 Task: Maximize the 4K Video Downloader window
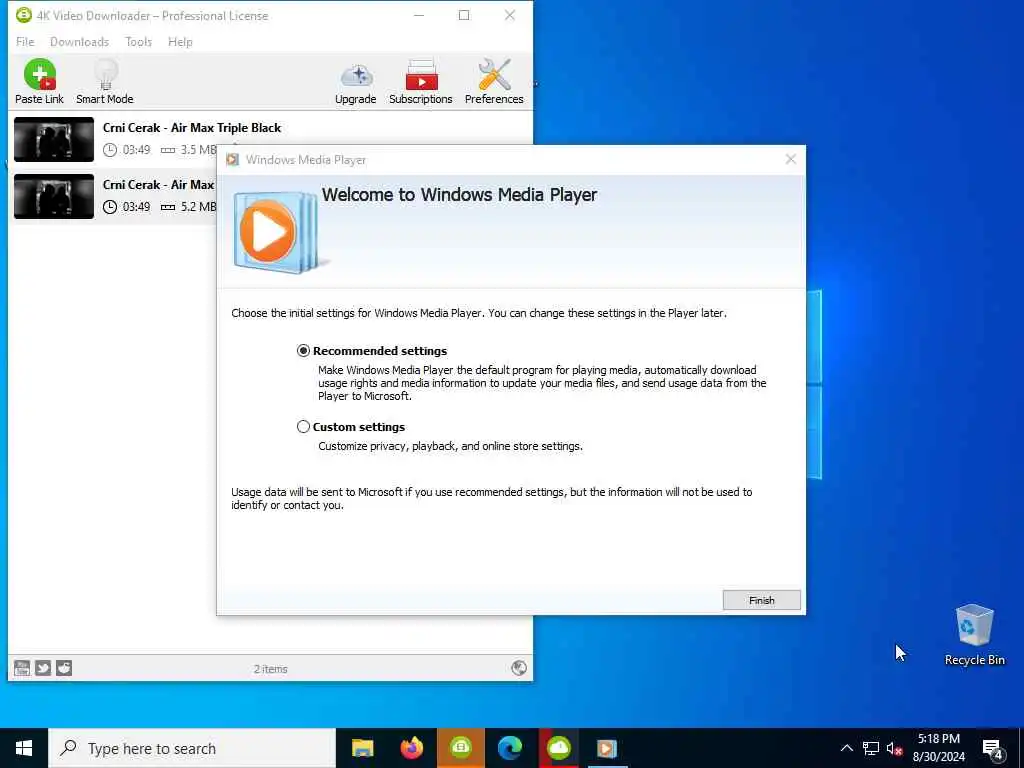[x=464, y=15]
